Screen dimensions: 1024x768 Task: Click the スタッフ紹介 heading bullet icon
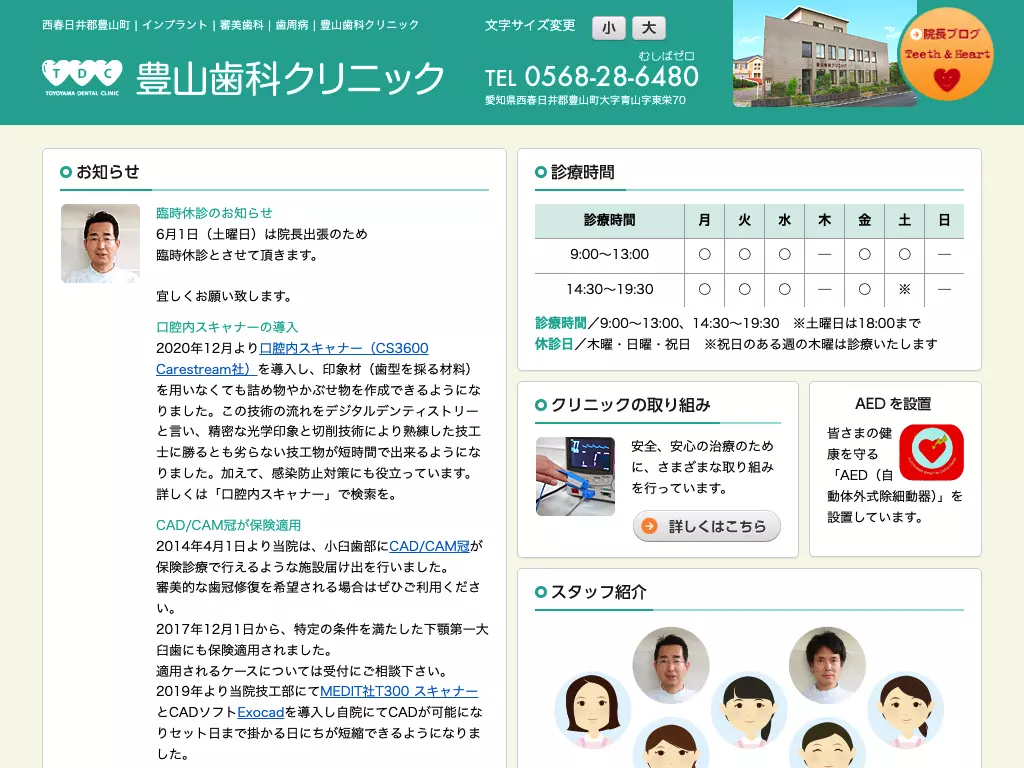click(x=541, y=592)
